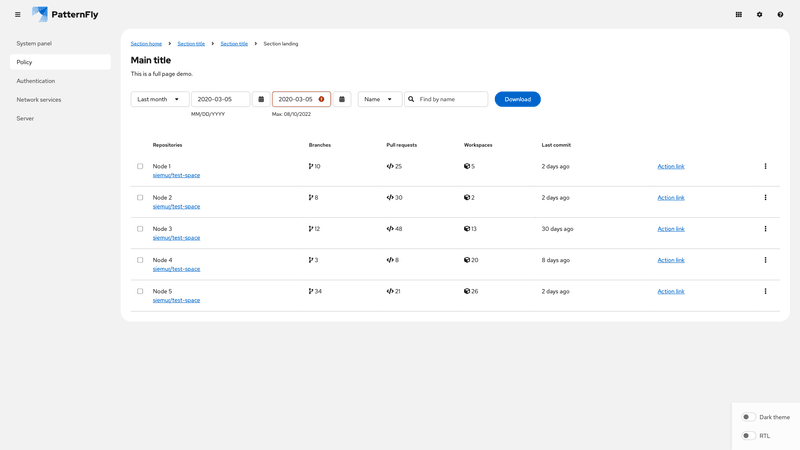The width and height of the screenshot is (800, 450).
Task: Focus the start date input field
Action: 220,99
